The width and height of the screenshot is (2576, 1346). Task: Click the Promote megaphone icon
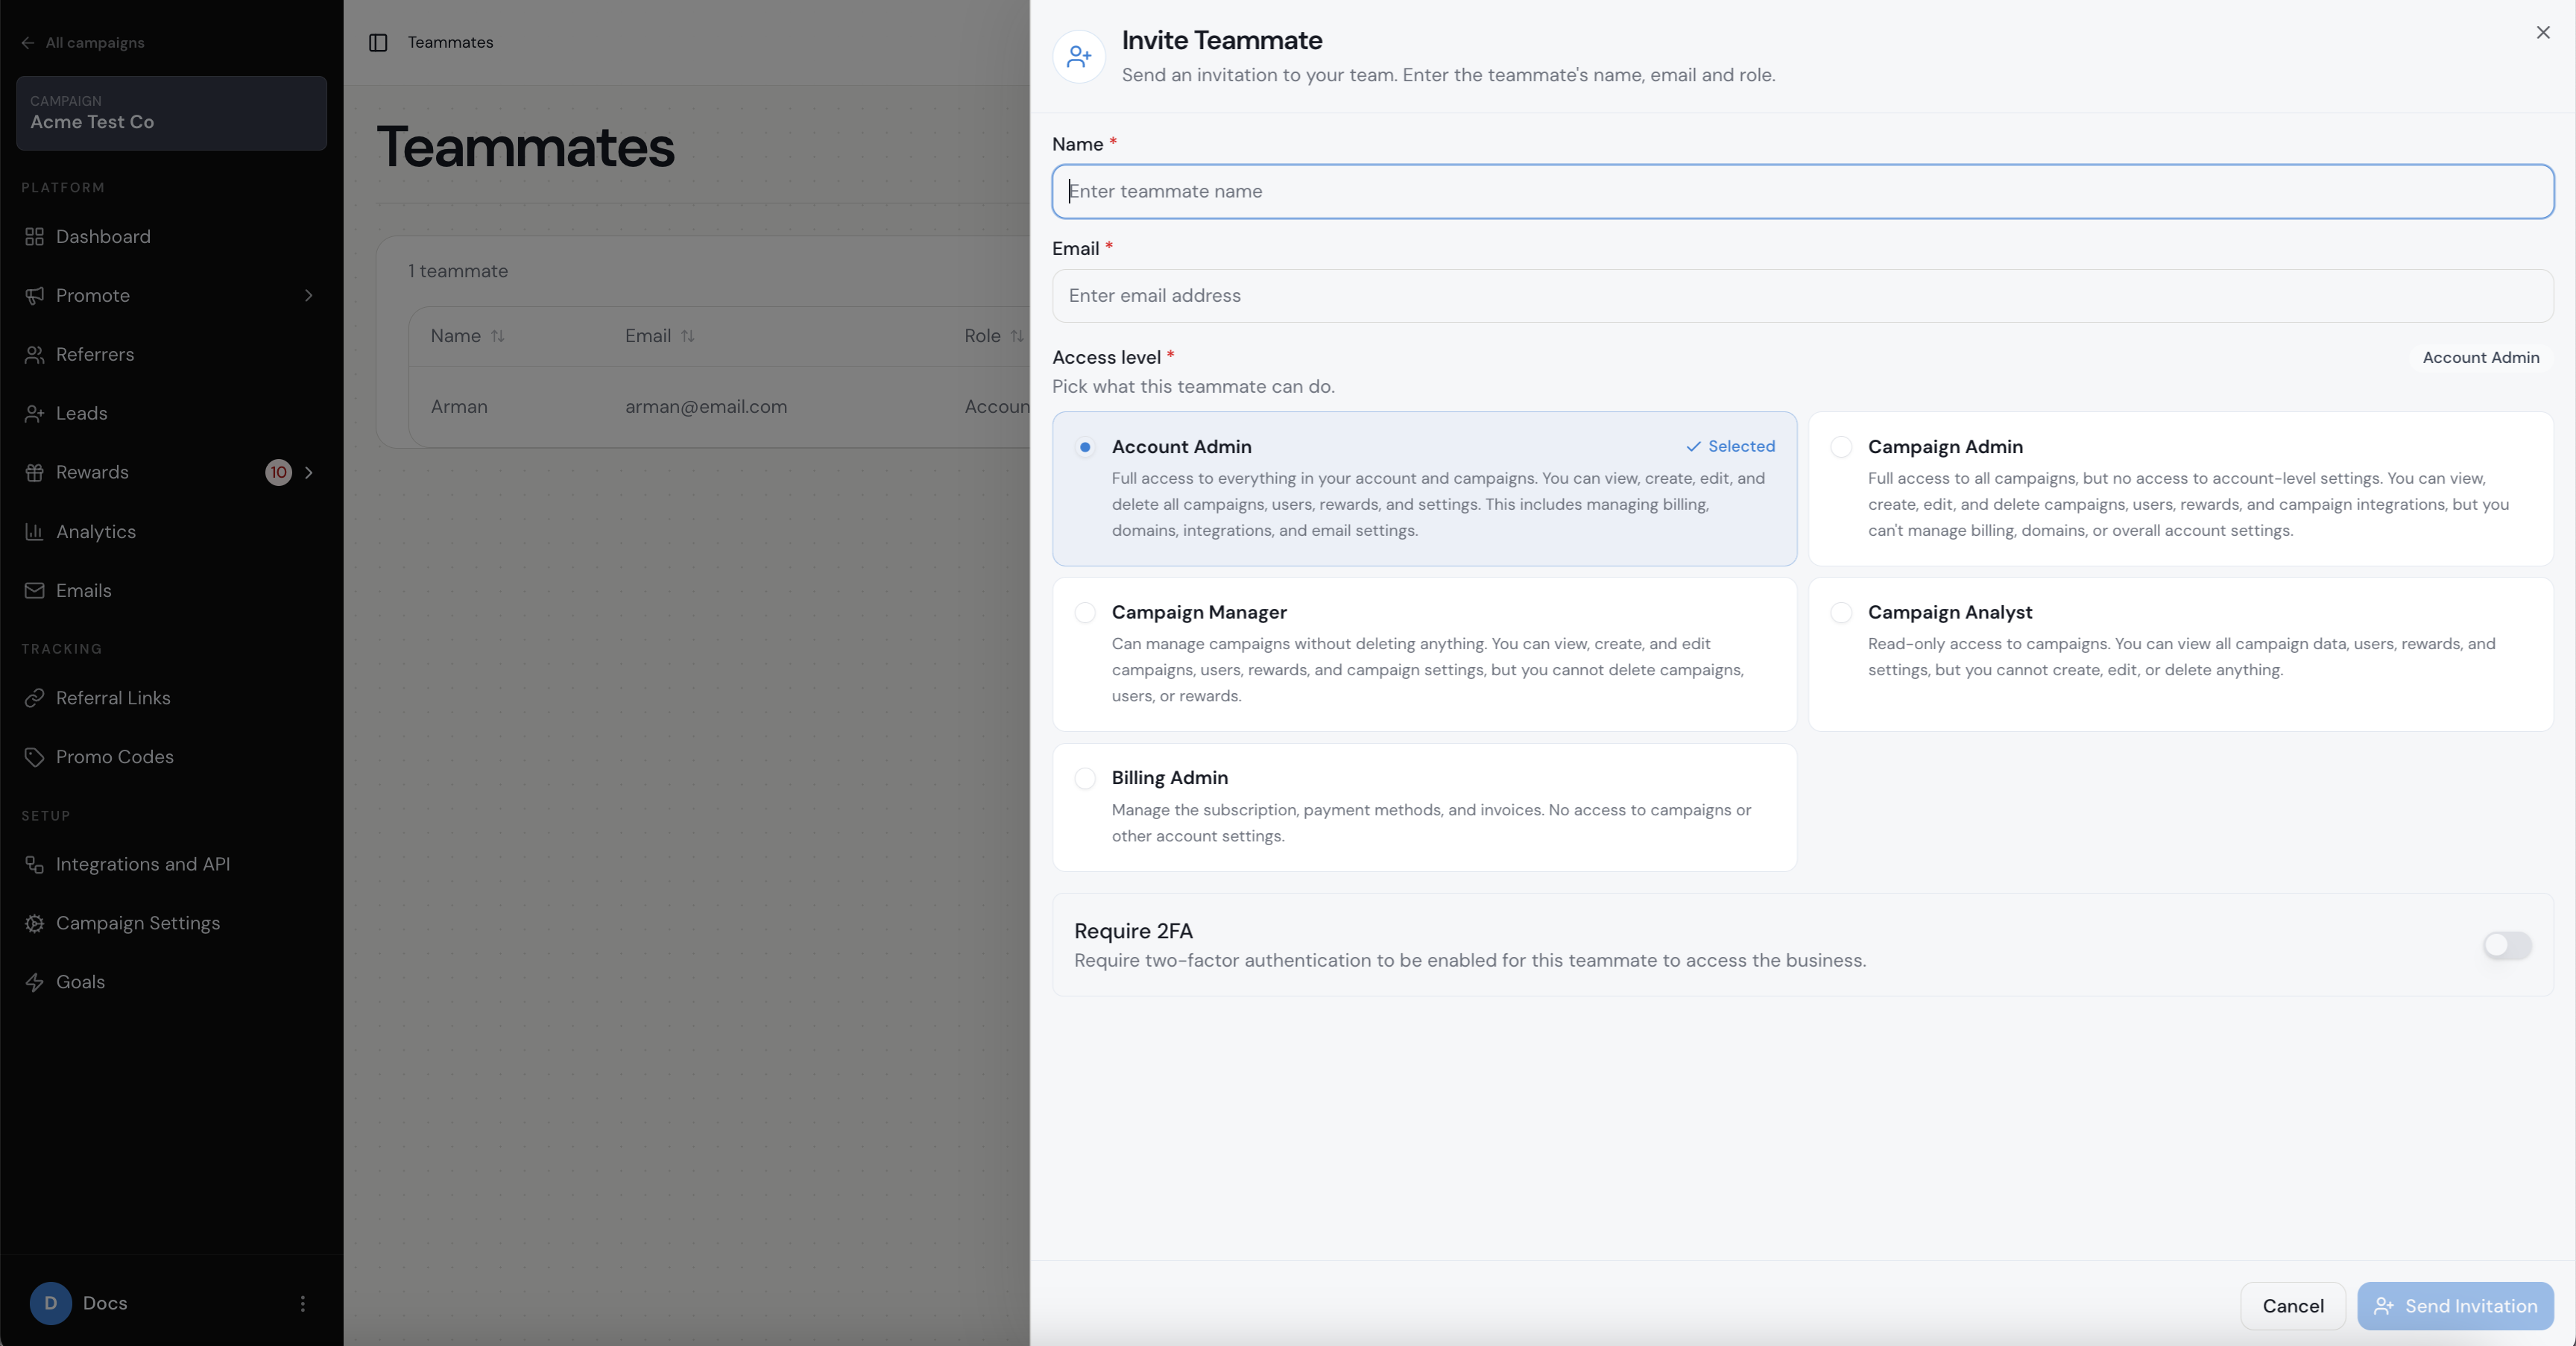34,296
